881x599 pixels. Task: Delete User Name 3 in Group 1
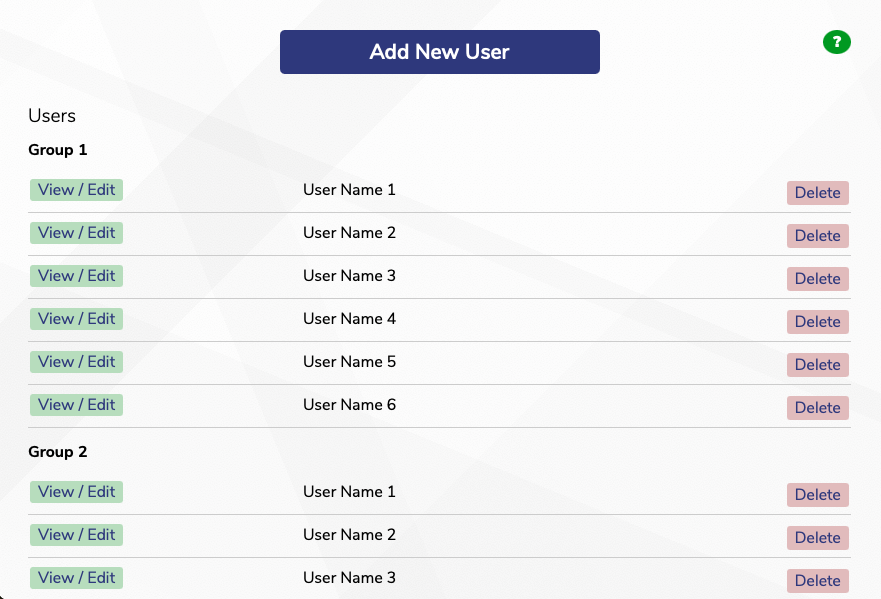point(817,279)
